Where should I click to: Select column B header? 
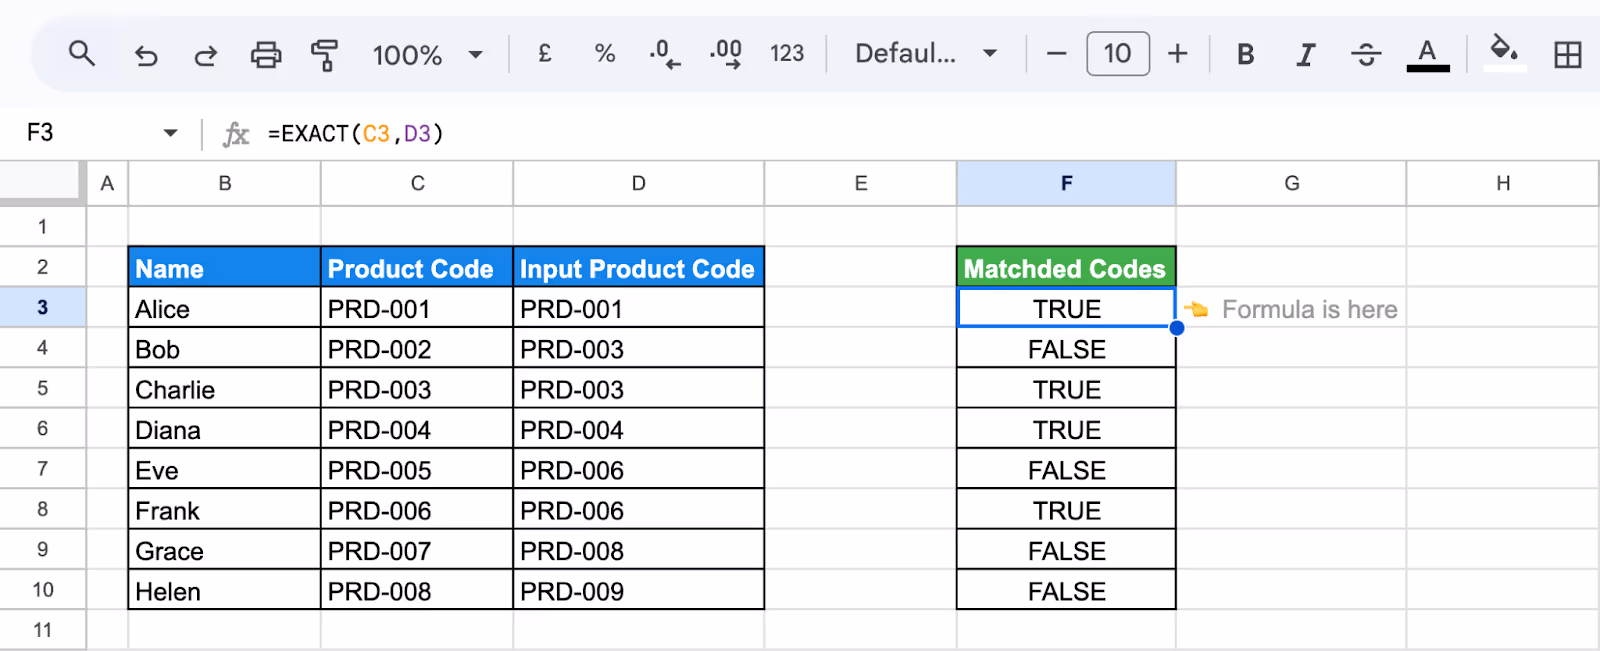point(225,183)
